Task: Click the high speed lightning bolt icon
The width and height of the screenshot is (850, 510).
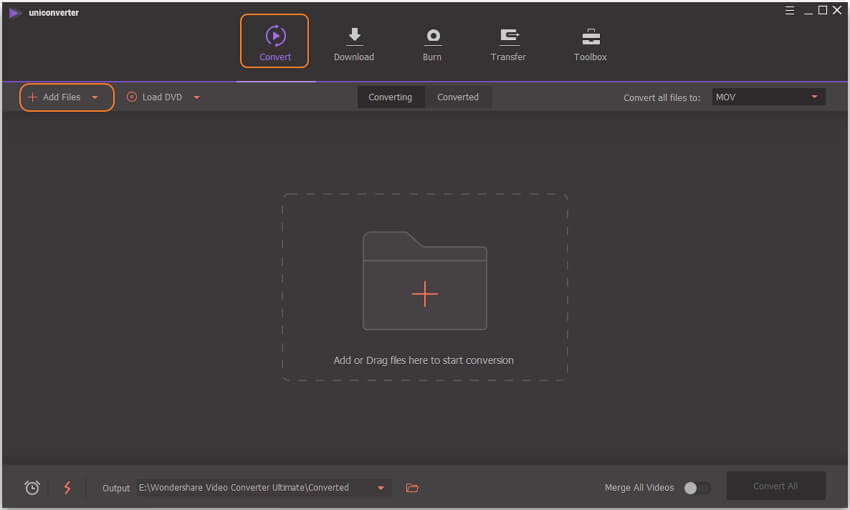Action: click(68, 488)
